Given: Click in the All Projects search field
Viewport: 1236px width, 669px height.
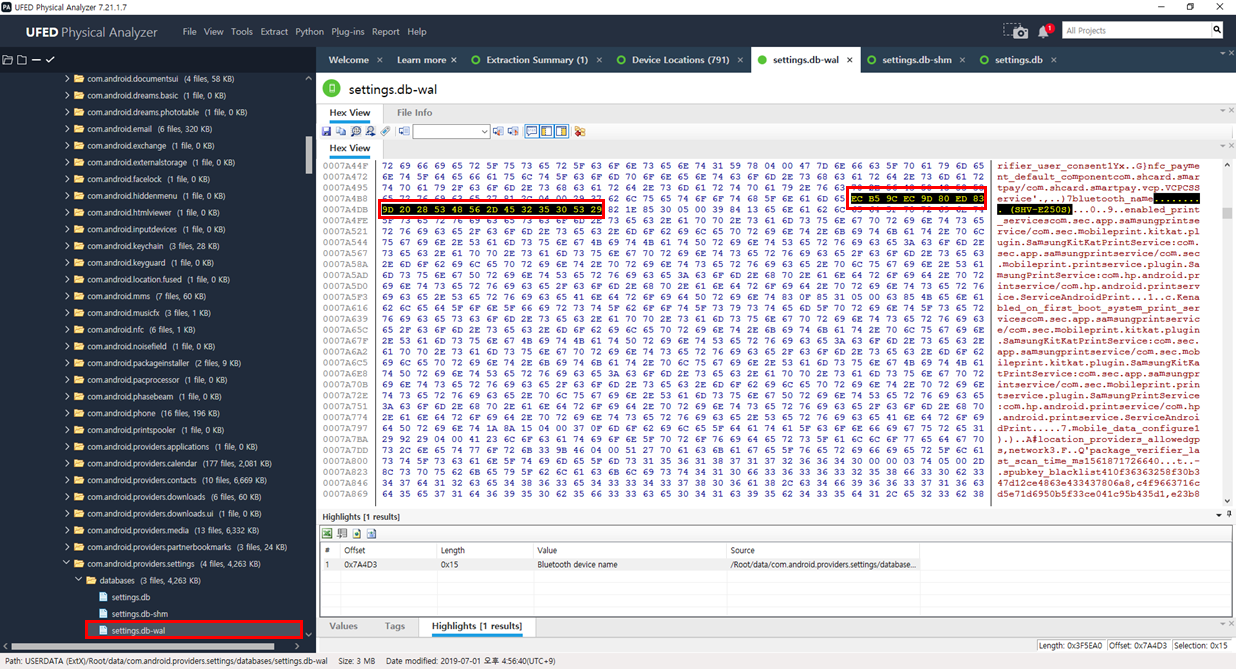Looking at the screenshot, I should [x=1135, y=31].
